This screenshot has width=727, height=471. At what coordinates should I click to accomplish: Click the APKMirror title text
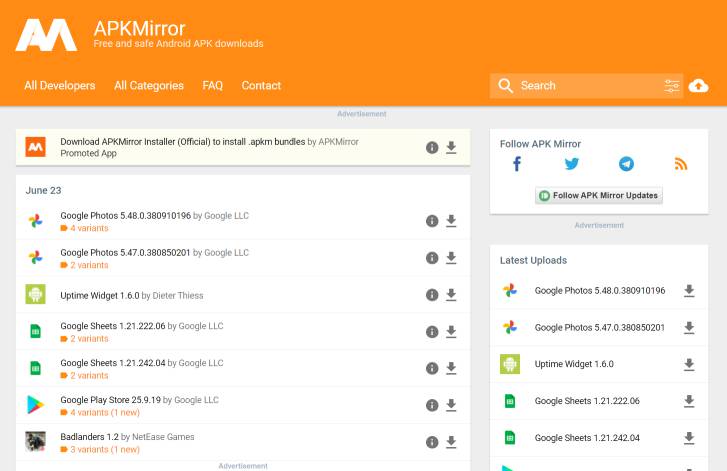click(139, 29)
